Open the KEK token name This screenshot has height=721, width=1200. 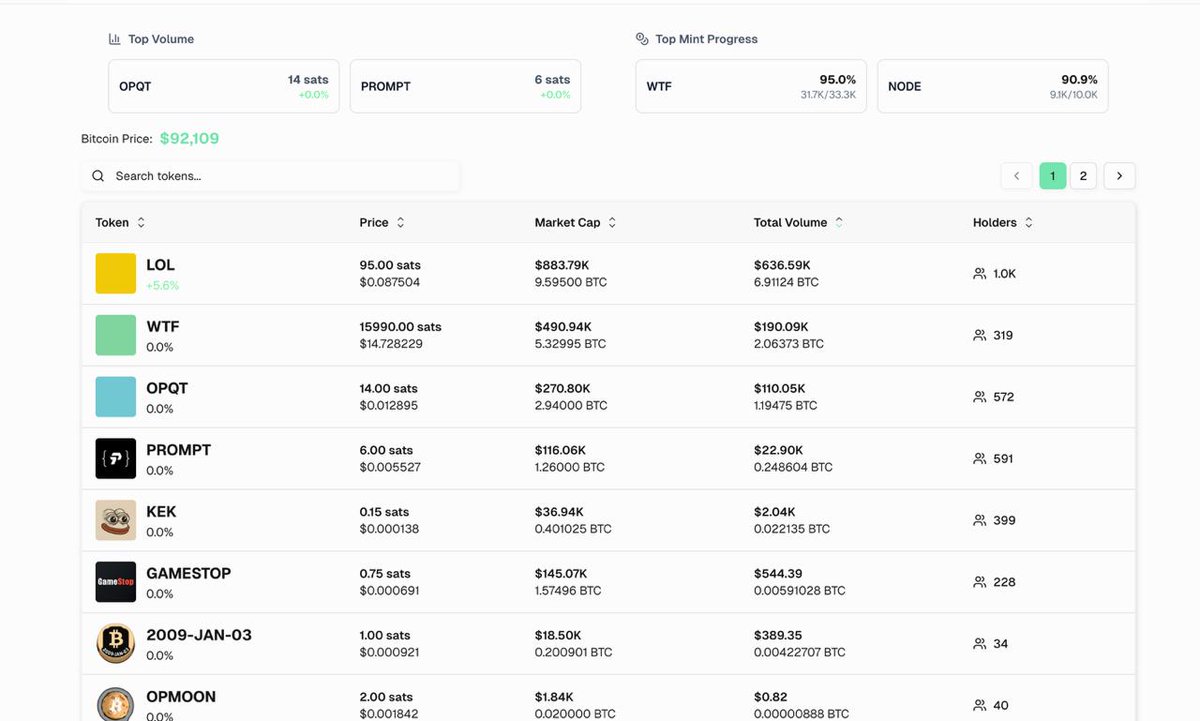coord(161,512)
